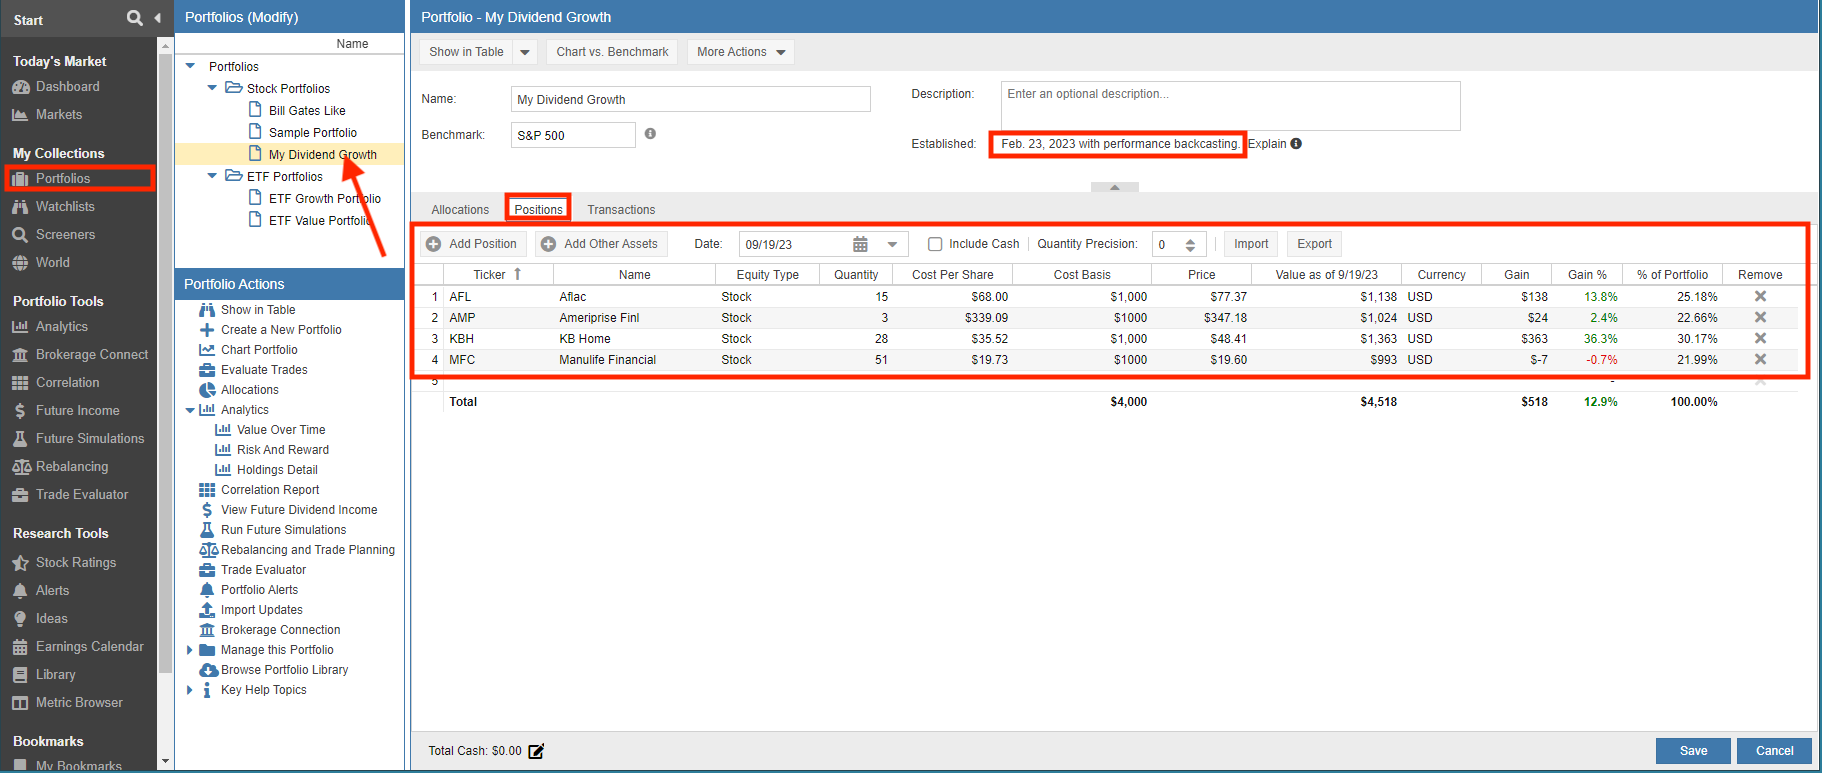Open Ideas in Research Tools
The width and height of the screenshot is (1822, 773).
click(51, 619)
